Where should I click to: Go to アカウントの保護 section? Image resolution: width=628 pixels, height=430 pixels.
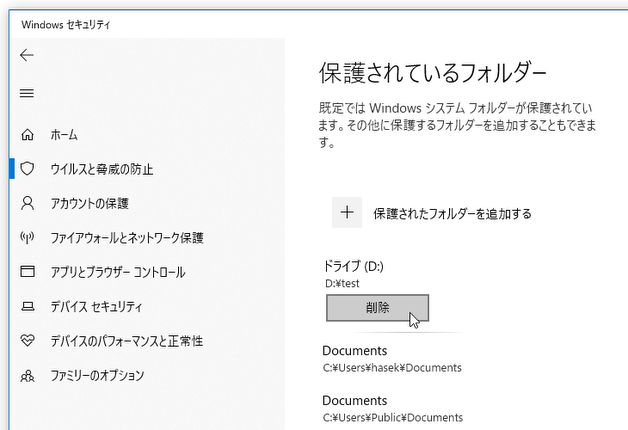[x=89, y=203]
